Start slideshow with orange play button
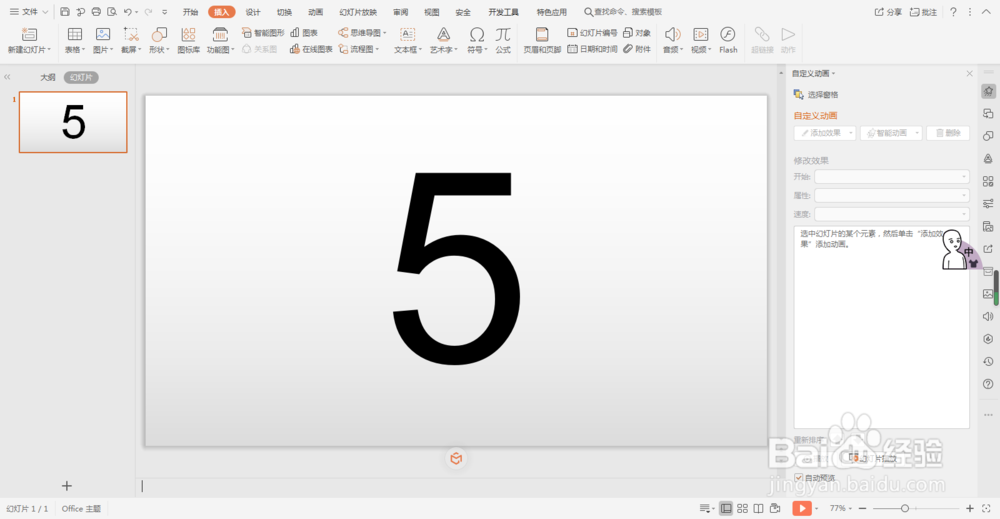 (x=802, y=508)
